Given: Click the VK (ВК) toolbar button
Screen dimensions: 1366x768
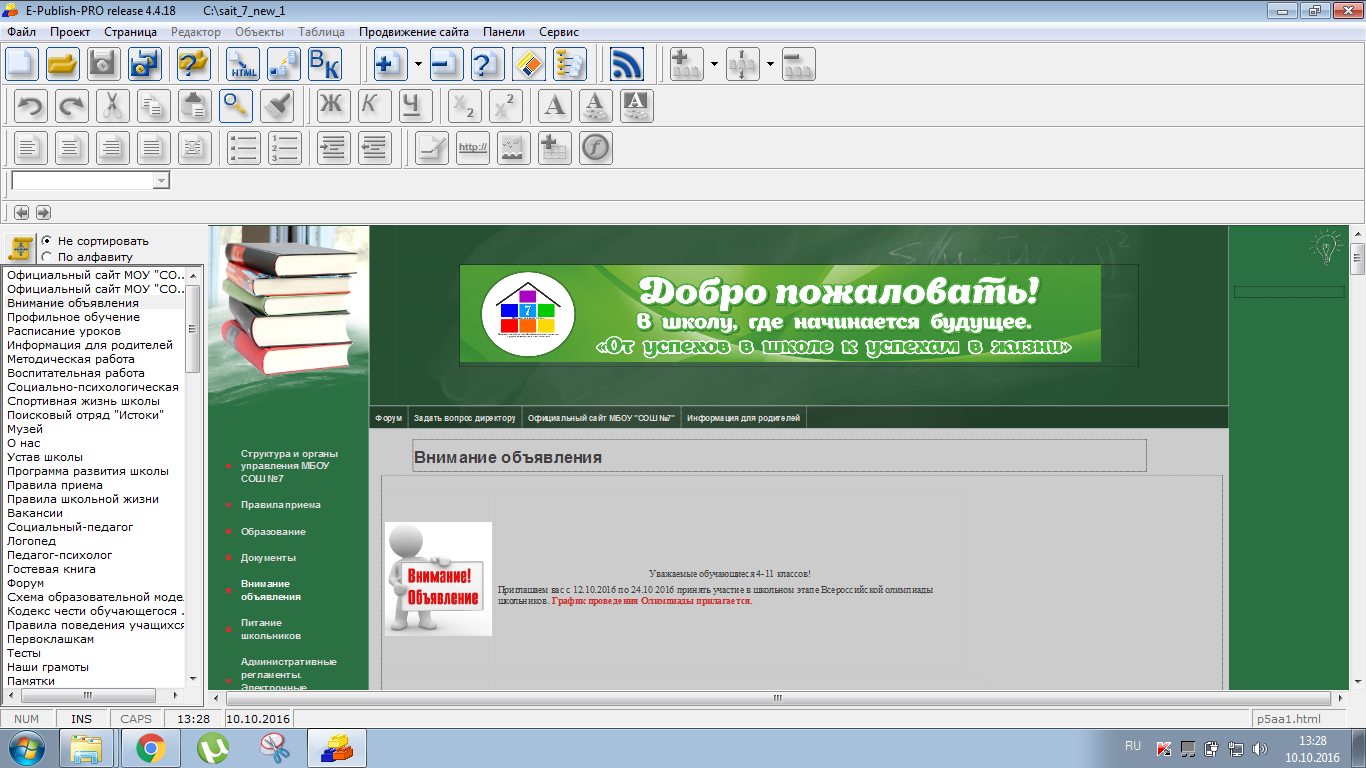Looking at the screenshot, I should click(324, 64).
